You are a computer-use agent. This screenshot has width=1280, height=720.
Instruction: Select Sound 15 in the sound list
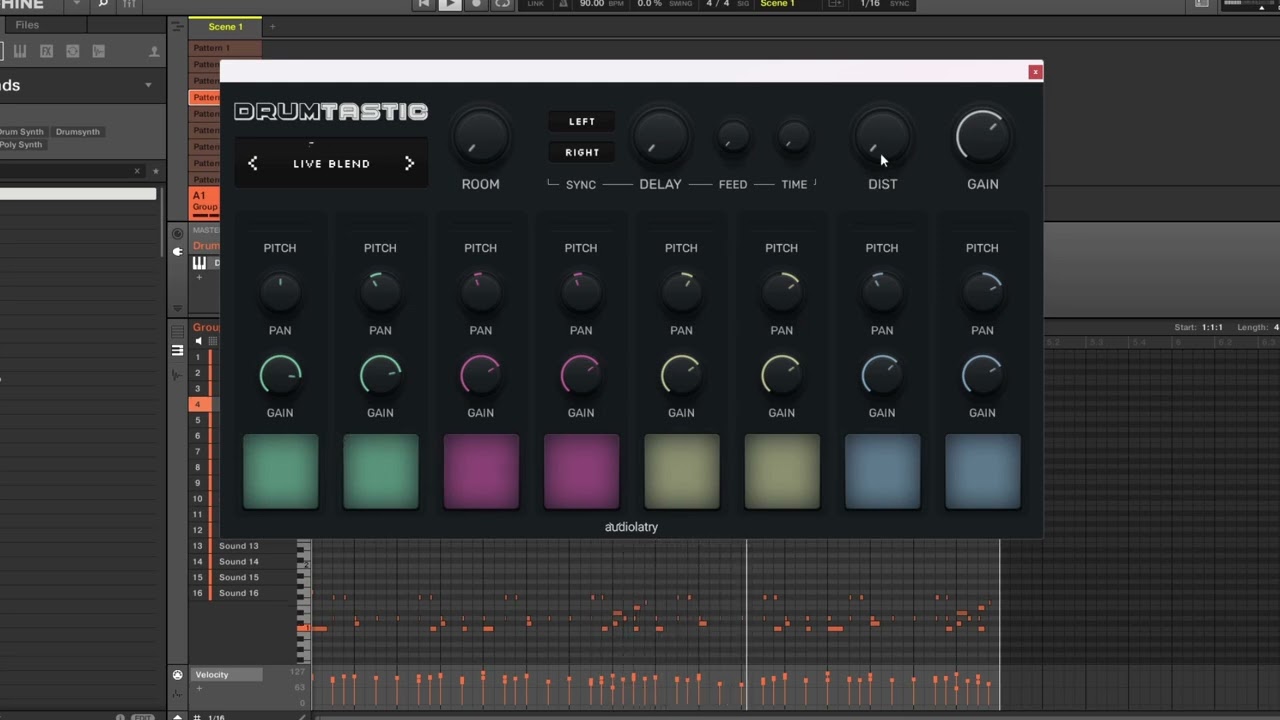[239, 577]
